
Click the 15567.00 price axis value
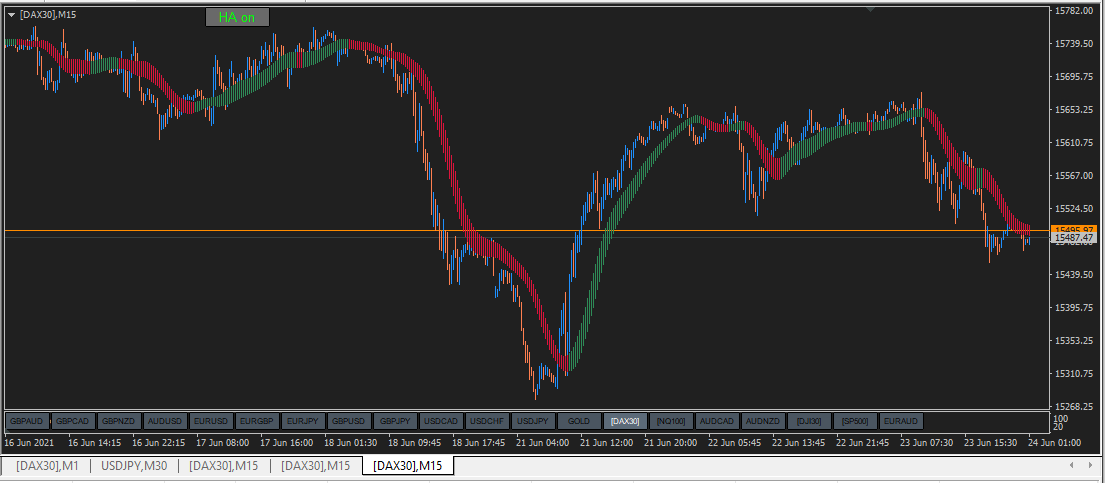[x=1075, y=176]
